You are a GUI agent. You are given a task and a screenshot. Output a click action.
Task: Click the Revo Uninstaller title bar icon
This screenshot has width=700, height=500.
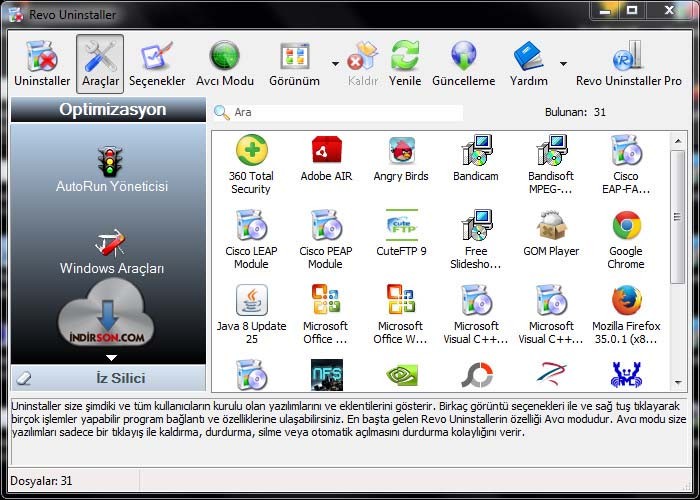pos(16,14)
